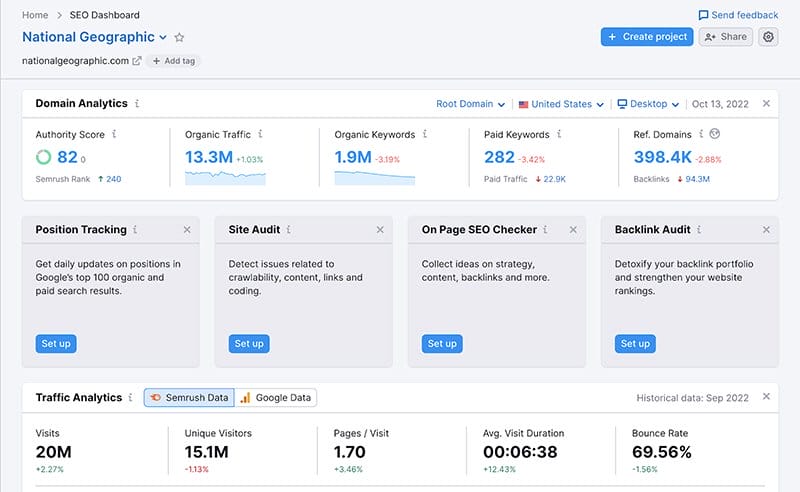800x492 pixels.
Task: Open the 282 Paid Keywords value
Action: click(499, 157)
